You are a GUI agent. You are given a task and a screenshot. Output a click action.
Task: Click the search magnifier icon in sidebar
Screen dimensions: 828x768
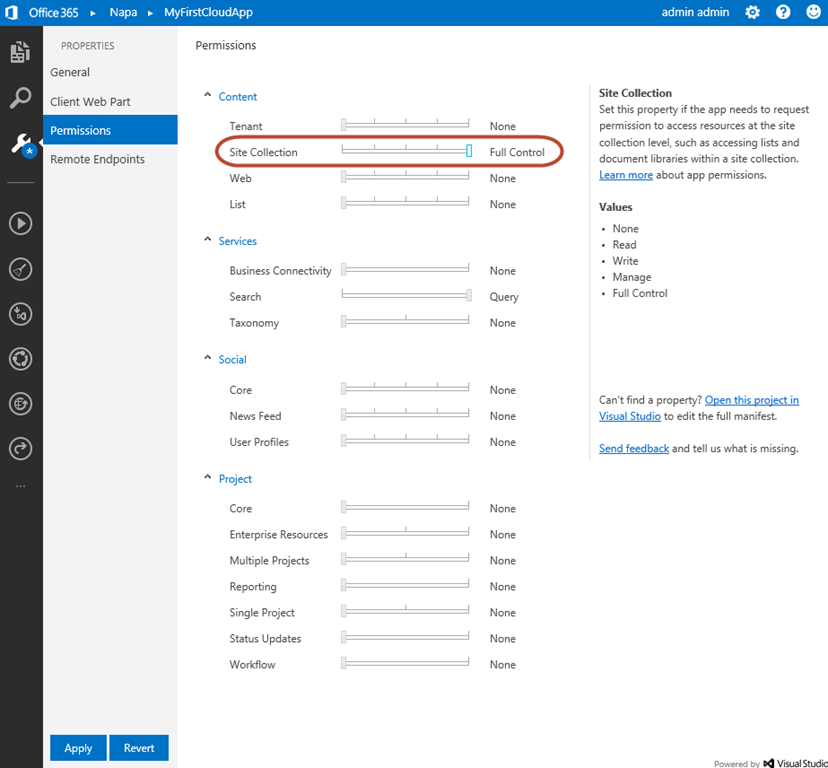point(20,98)
